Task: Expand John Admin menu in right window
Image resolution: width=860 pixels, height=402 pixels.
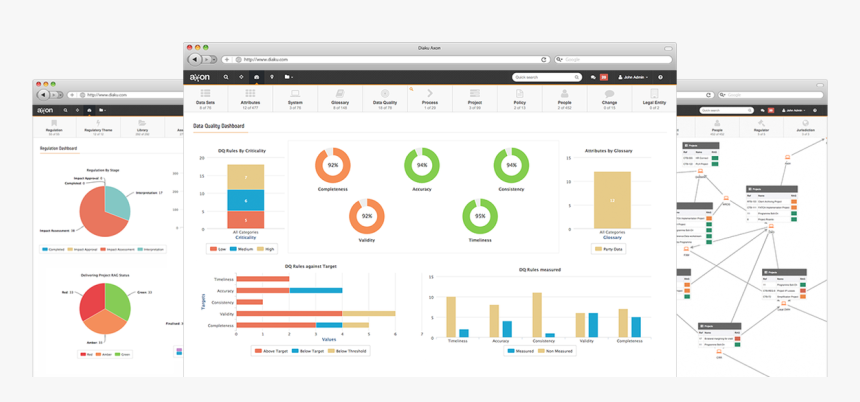Action: coord(794,110)
